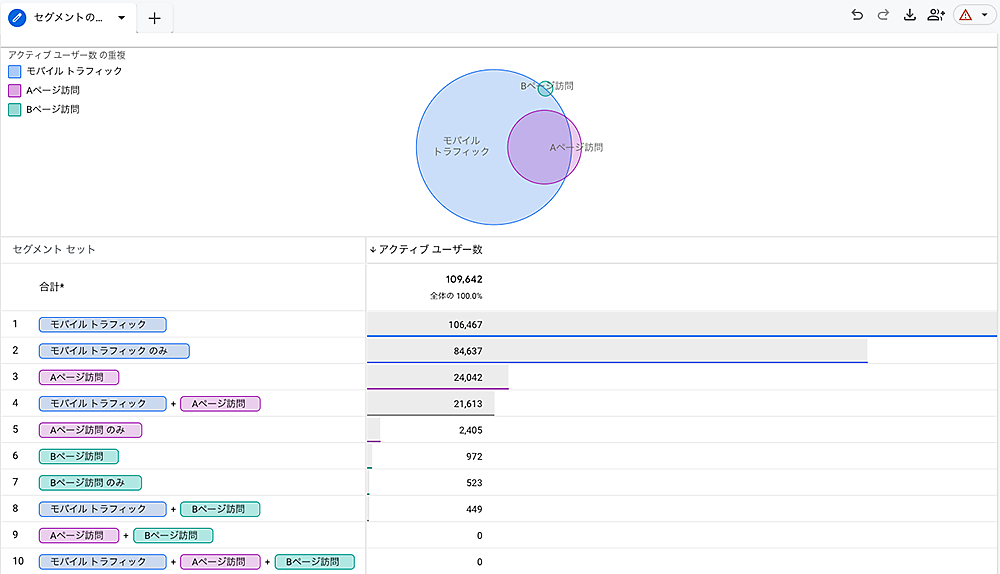Select the モバイル トラフィック のみ chip
Image resolution: width=1000 pixels, height=574 pixels.
(114, 351)
